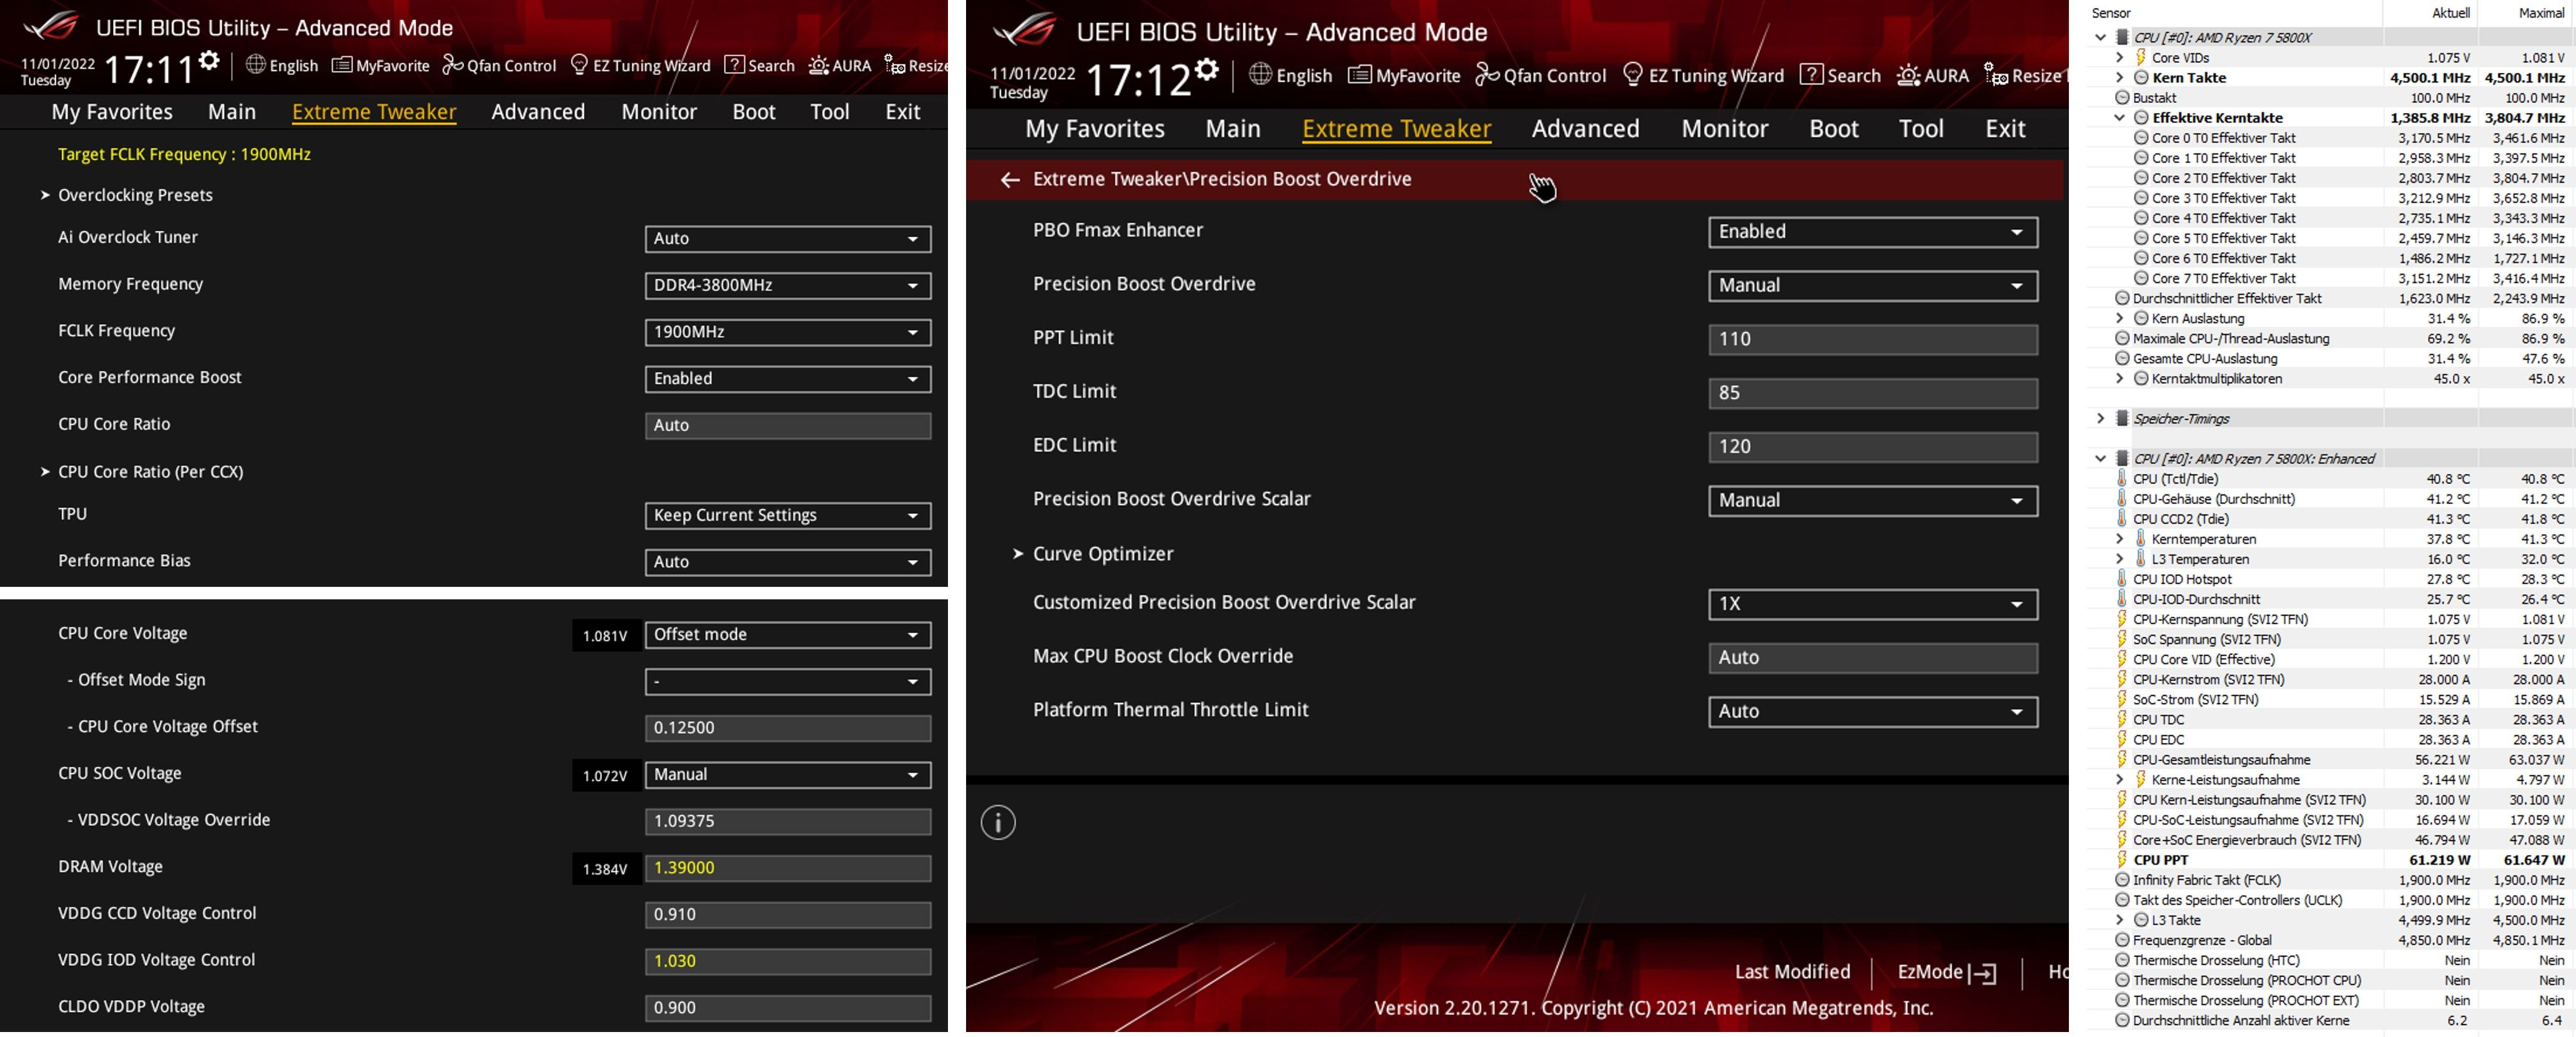This screenshot has width=2576, height=1037.
Task: Expand the L3 Takte row
Action: point(2119,920)
